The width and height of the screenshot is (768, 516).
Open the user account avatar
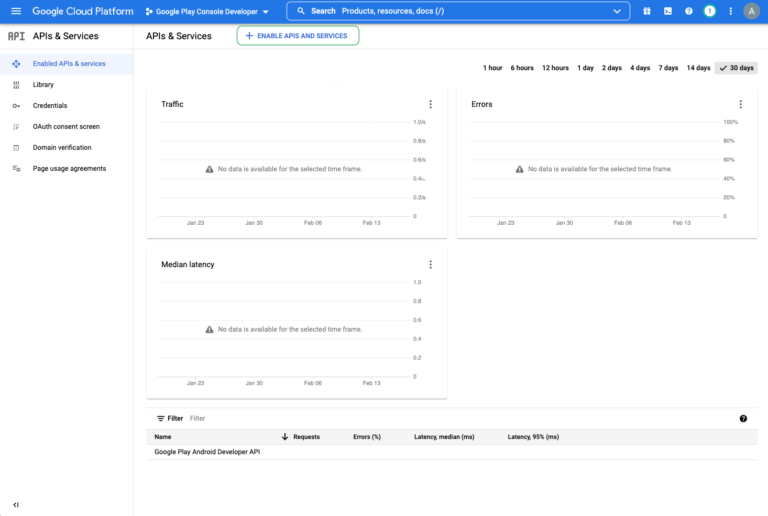(x=751, y=11)
